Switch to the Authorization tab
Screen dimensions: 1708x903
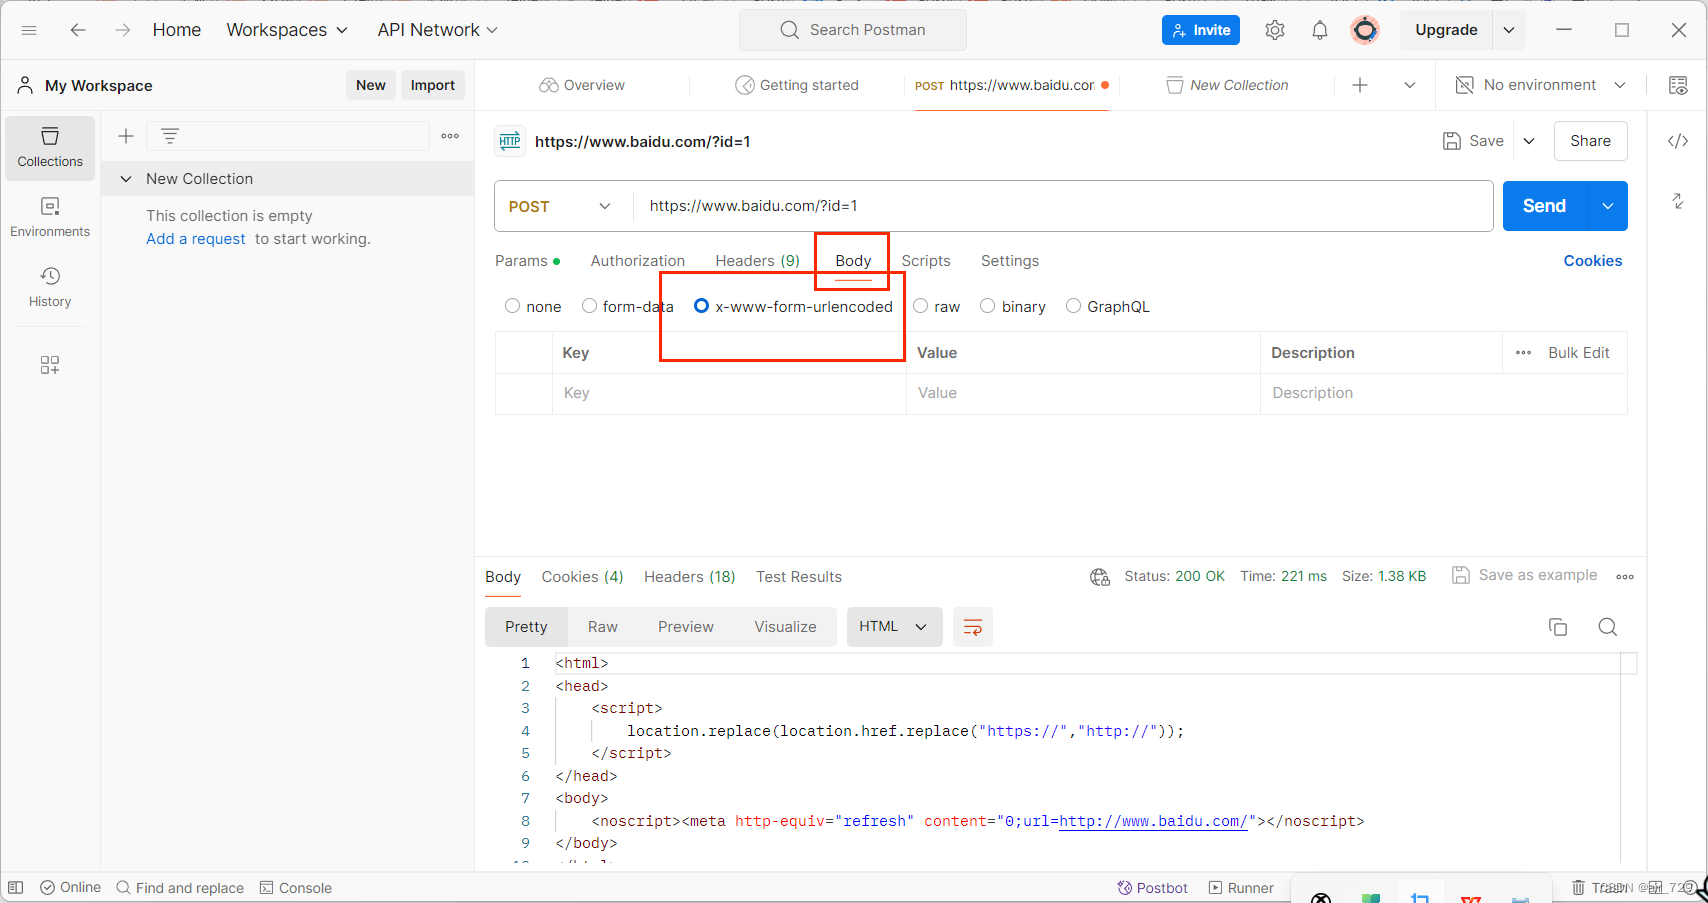[x=638, y=261]
